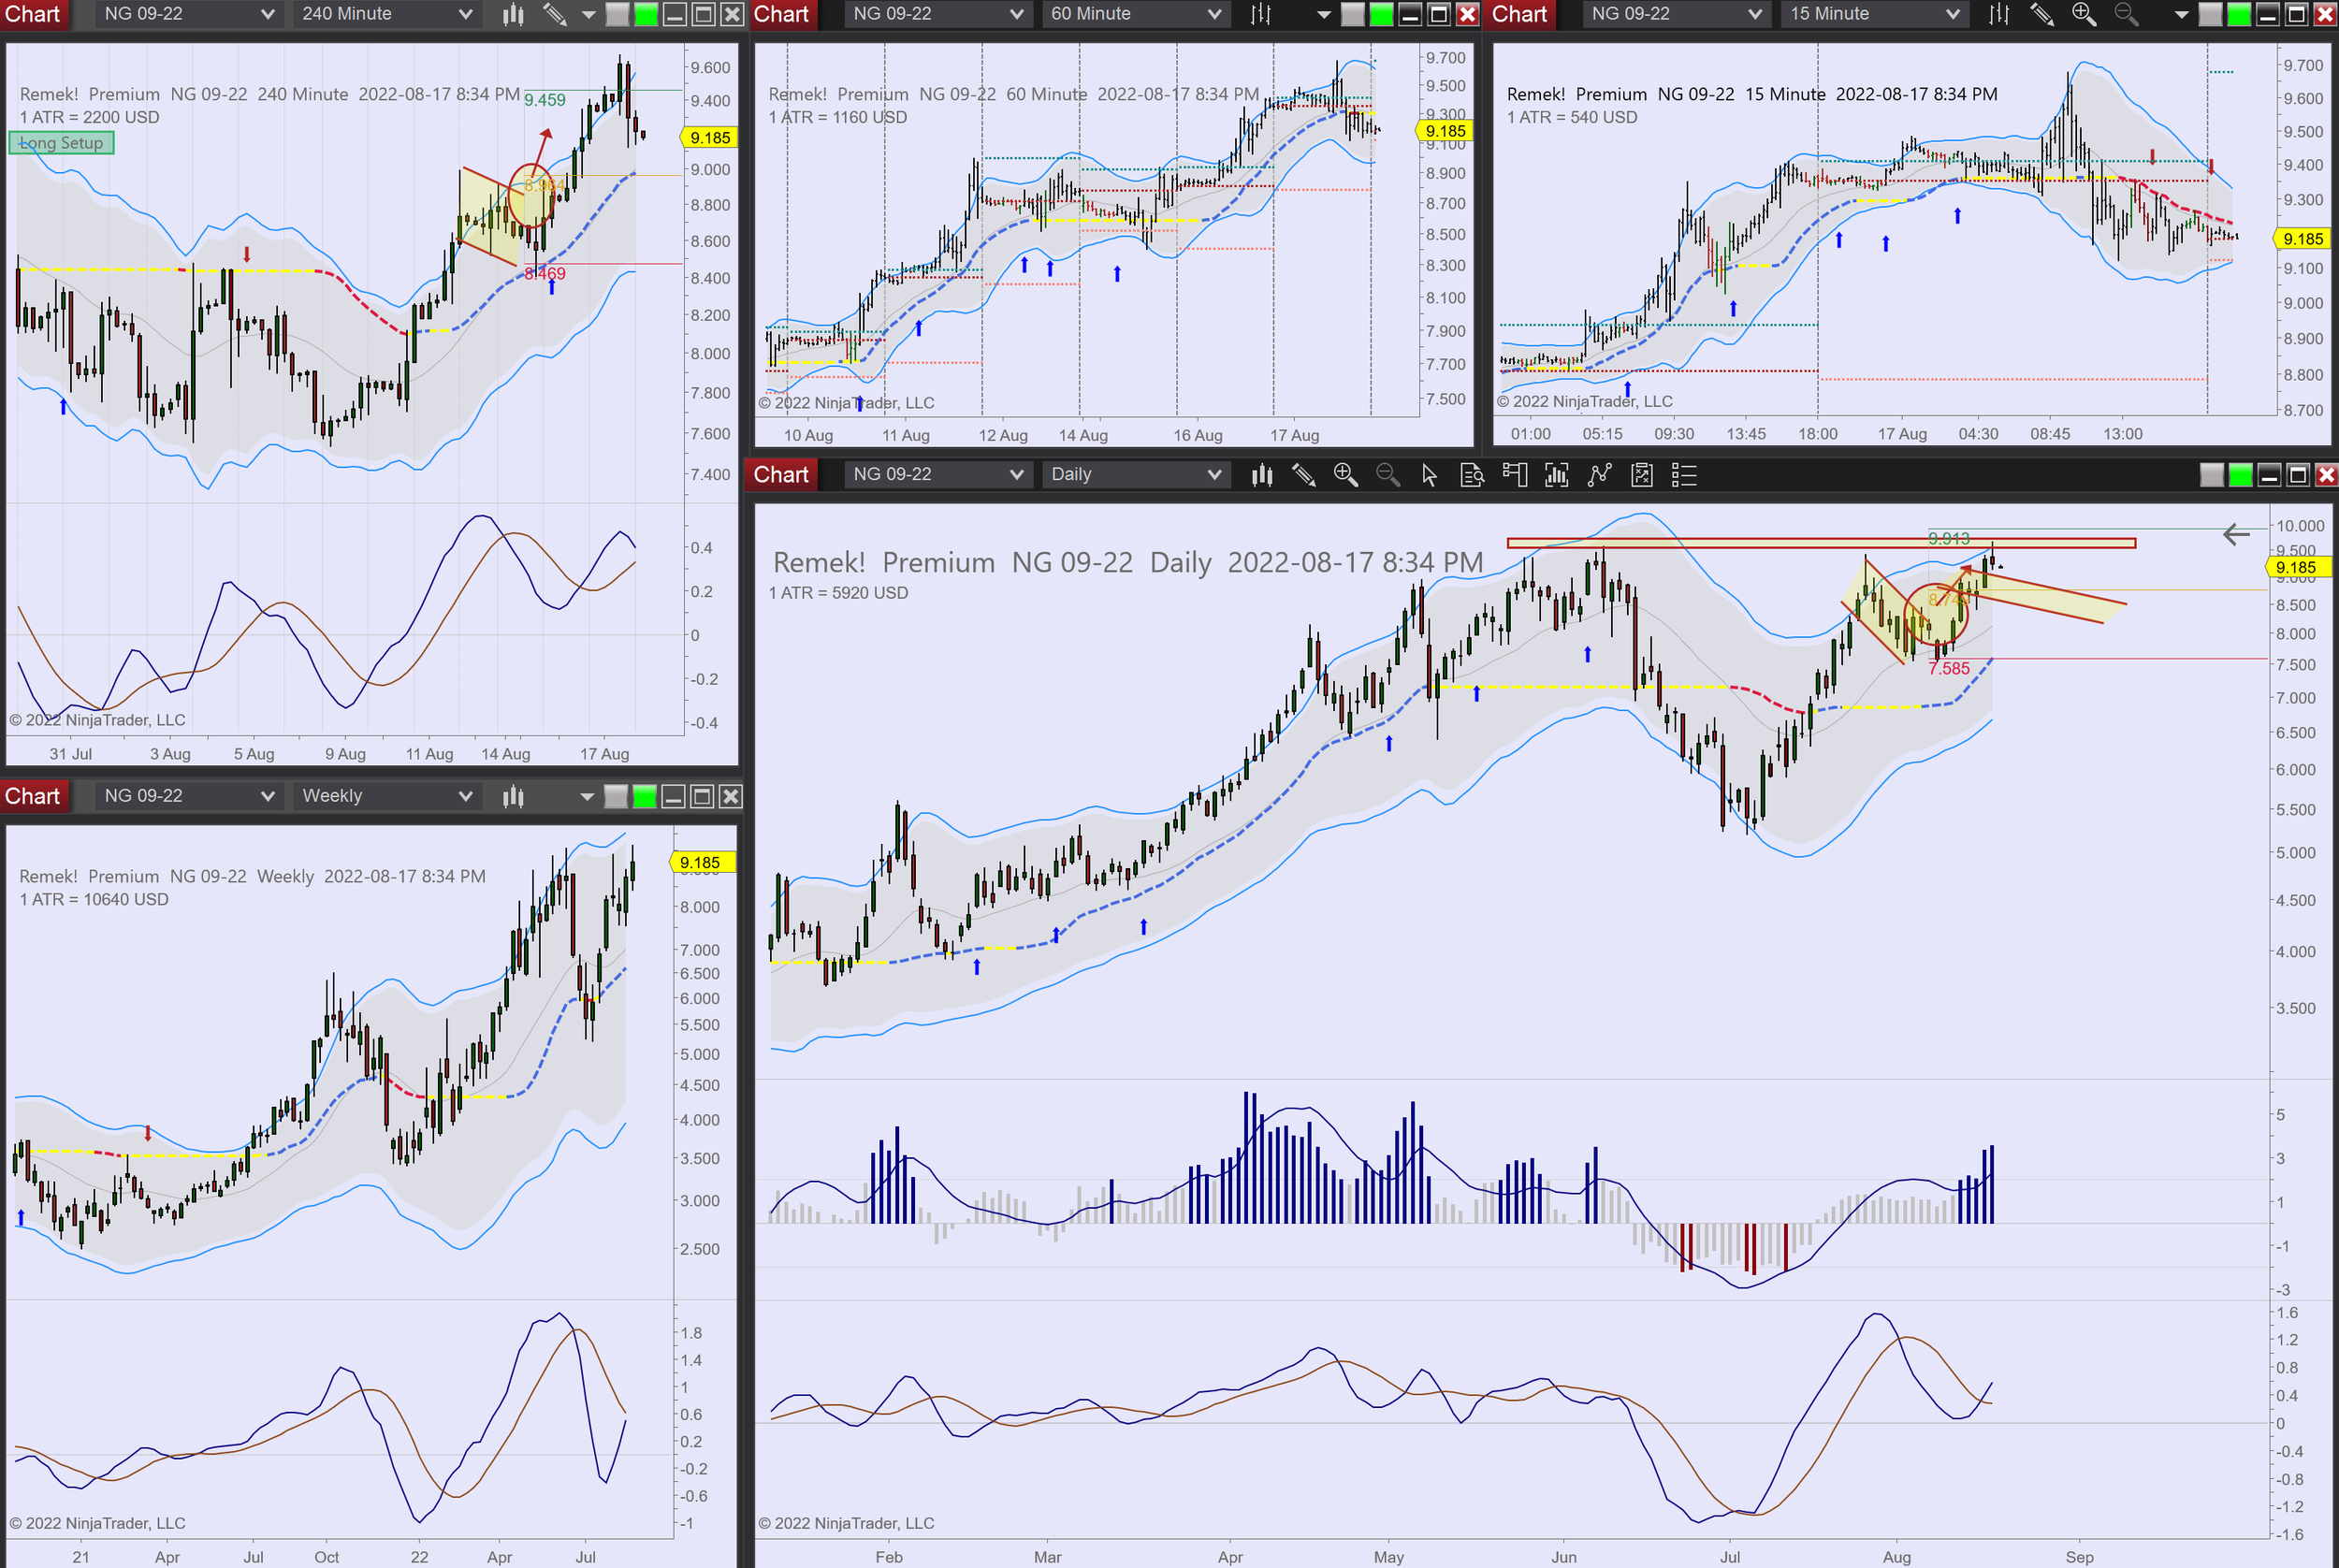This screenshot has height=1568, width=2339.
Task: Click the Long Setup label on 240 chart
Action: tap(62, 143)
